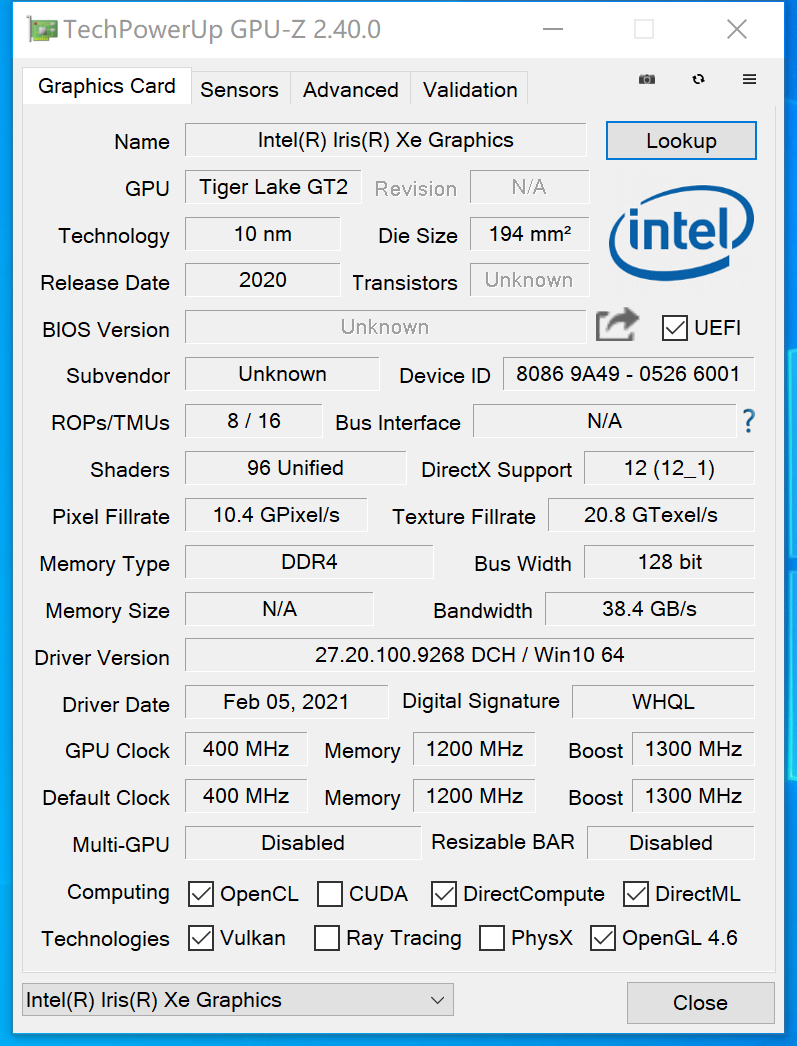Screen dimensions: 797x1046
Task: Click the GPU-Z title bar app icon
Action: [x=43, y=30]
